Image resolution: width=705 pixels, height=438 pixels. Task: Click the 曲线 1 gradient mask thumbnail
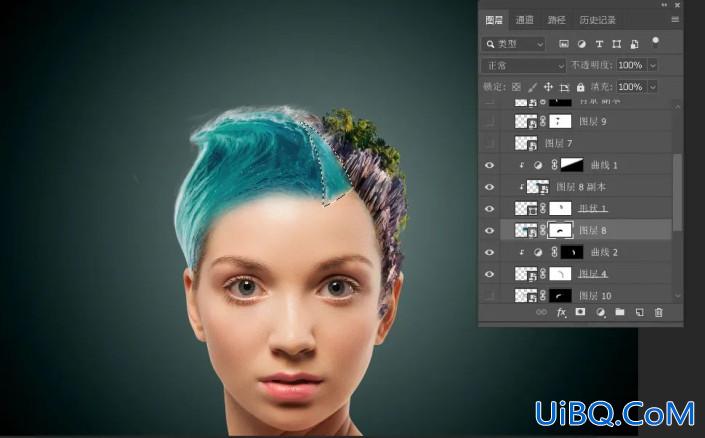point(572,165)
